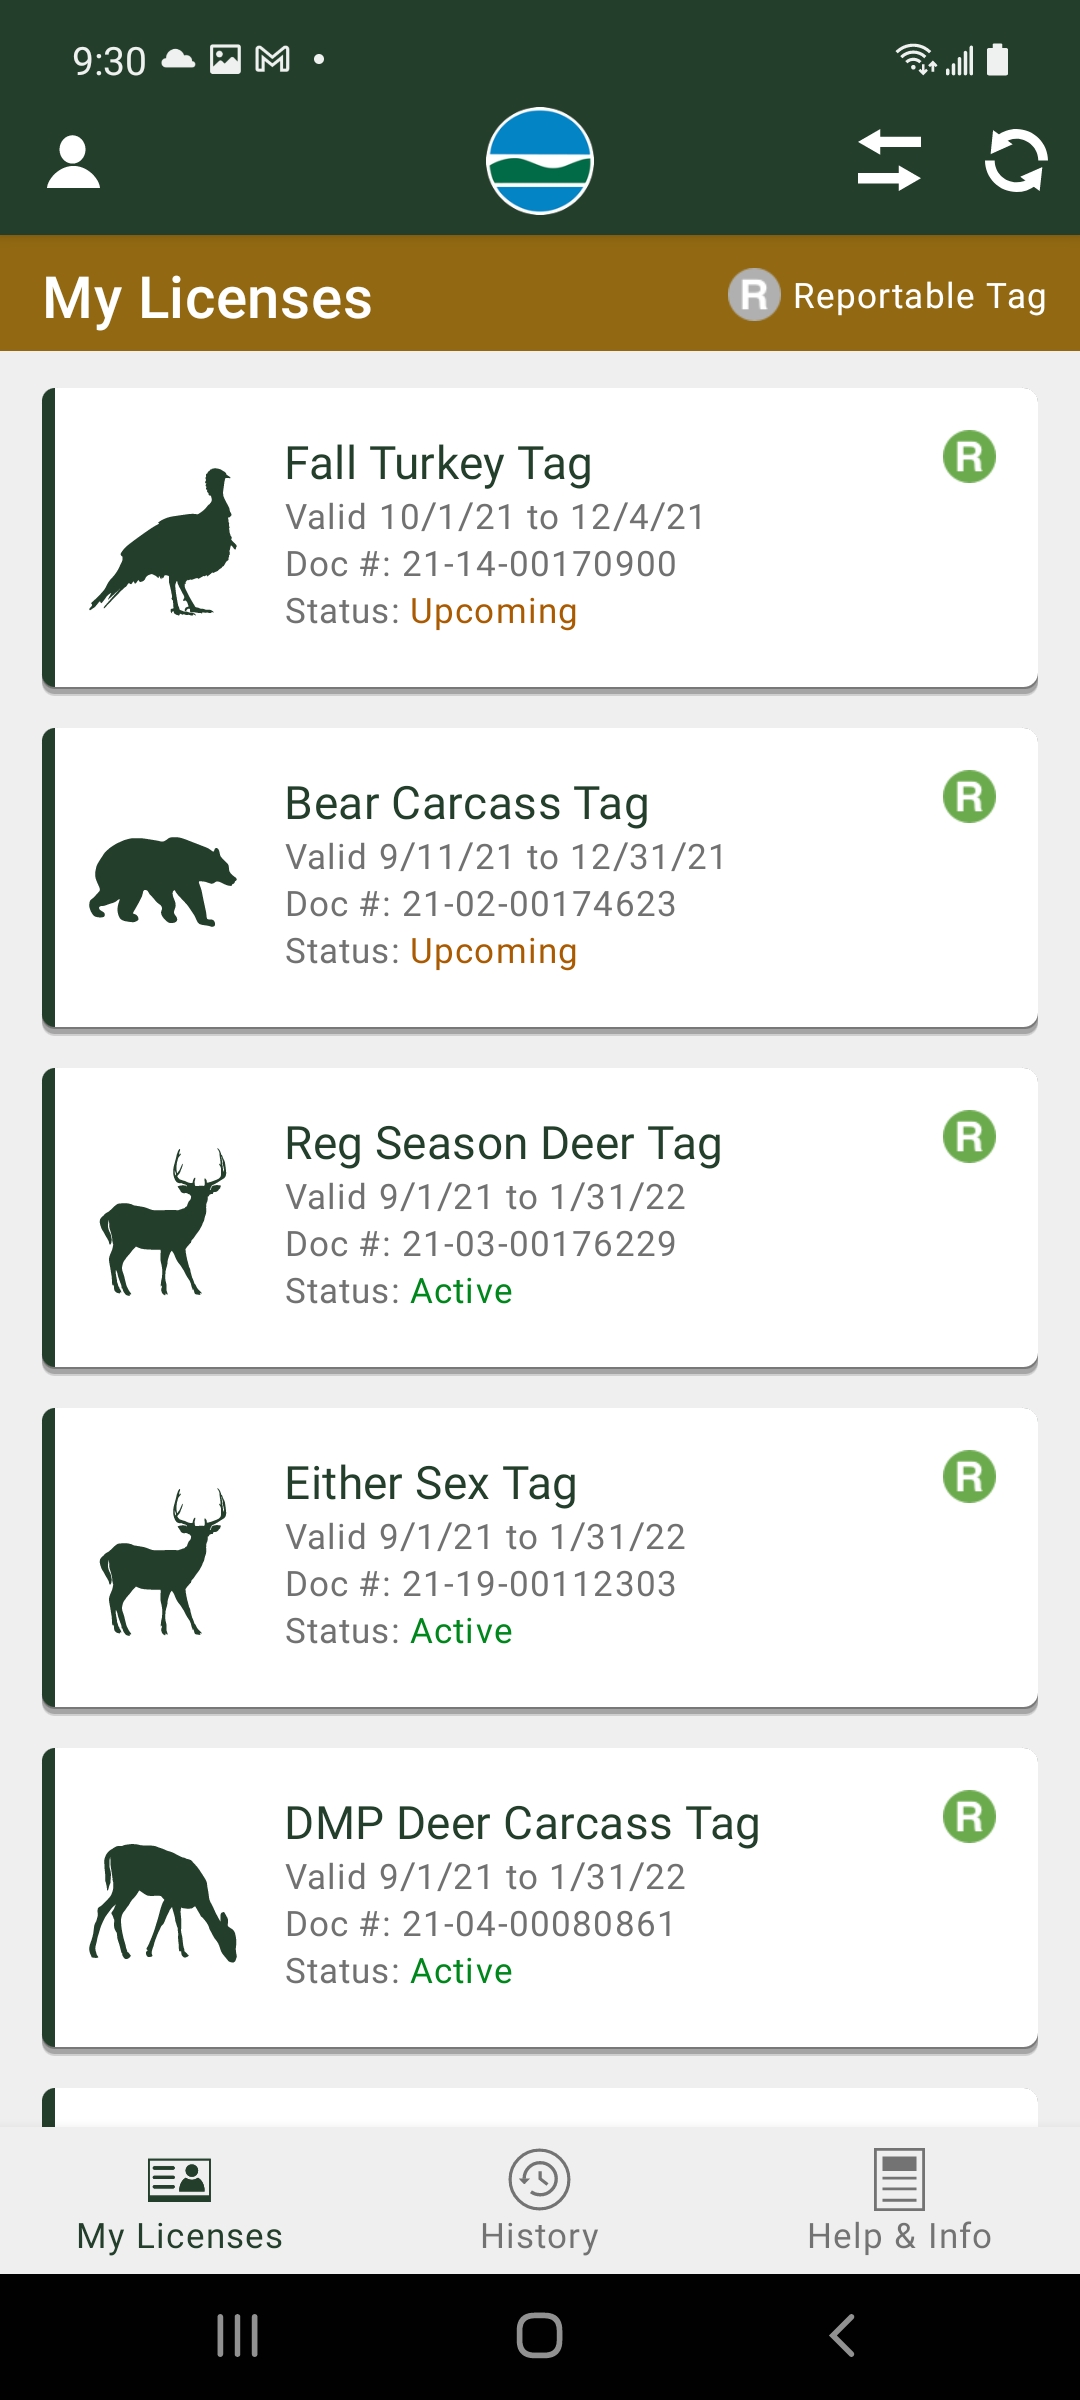Screen dimensions: 1080x2400
Task: Tap the blue and green app logo
Action: coord(540,161)
